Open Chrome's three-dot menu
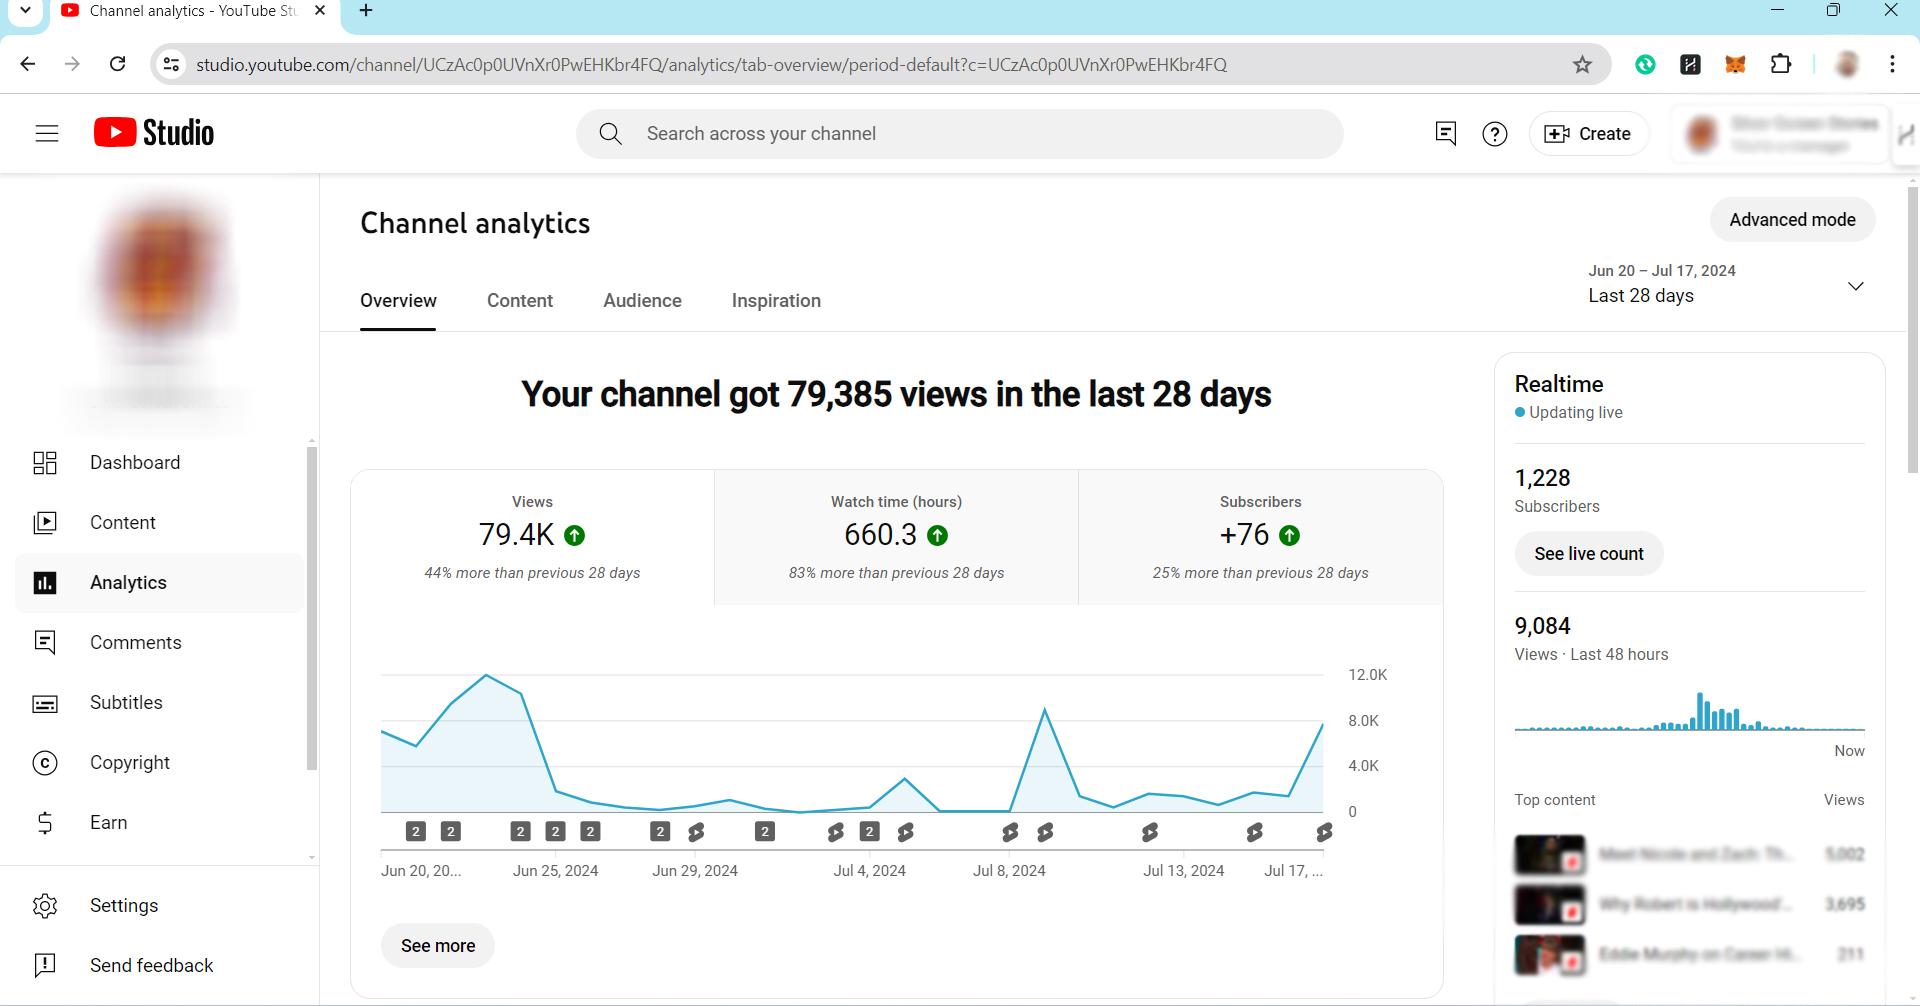The width and height of the screenshot is (1920, 1006). [1892, 65]
